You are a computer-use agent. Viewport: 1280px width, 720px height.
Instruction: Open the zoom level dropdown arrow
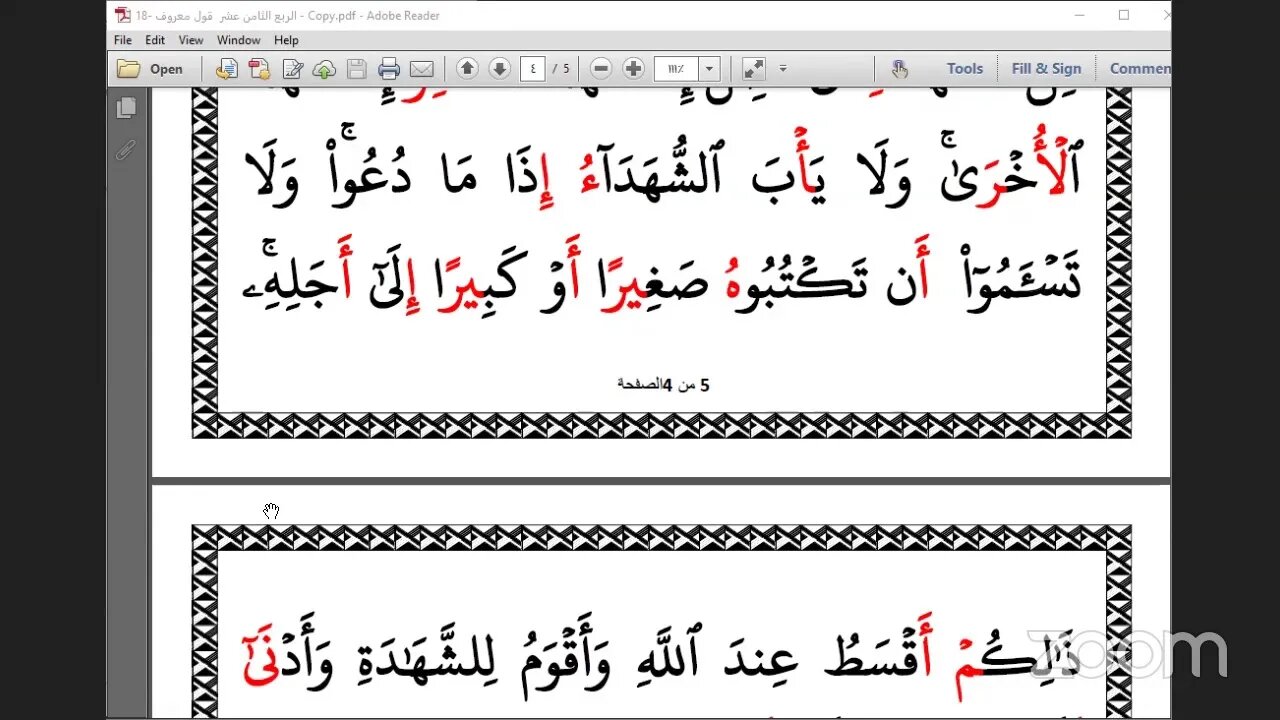pyautogui.click(x=709, y=69)
